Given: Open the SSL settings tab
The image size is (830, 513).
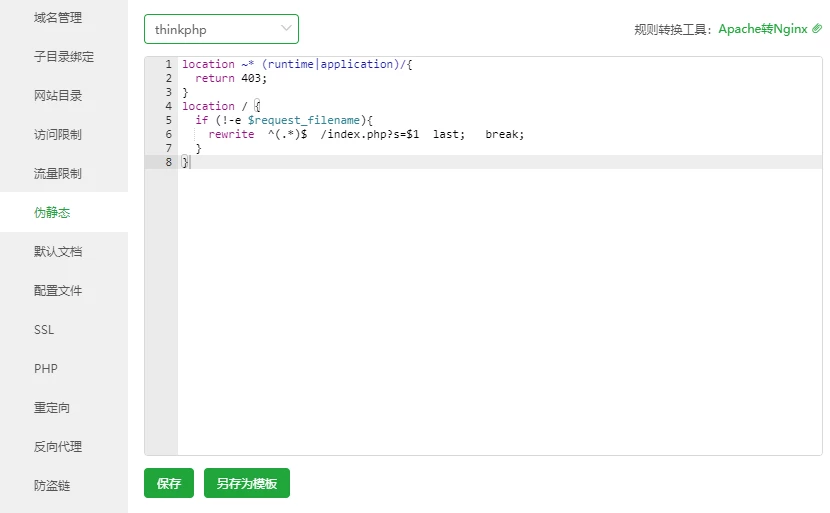Looking at the screenshot, I should 45,330.
